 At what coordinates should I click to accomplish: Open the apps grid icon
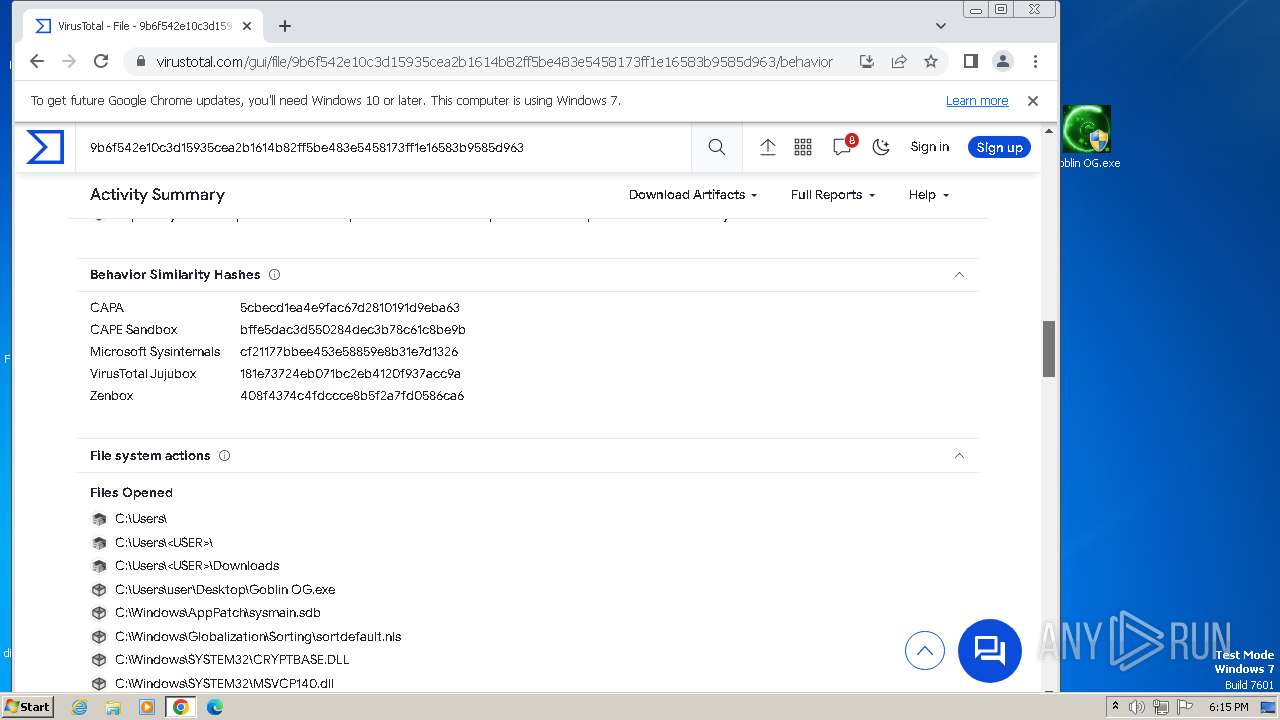pos(803,147)
